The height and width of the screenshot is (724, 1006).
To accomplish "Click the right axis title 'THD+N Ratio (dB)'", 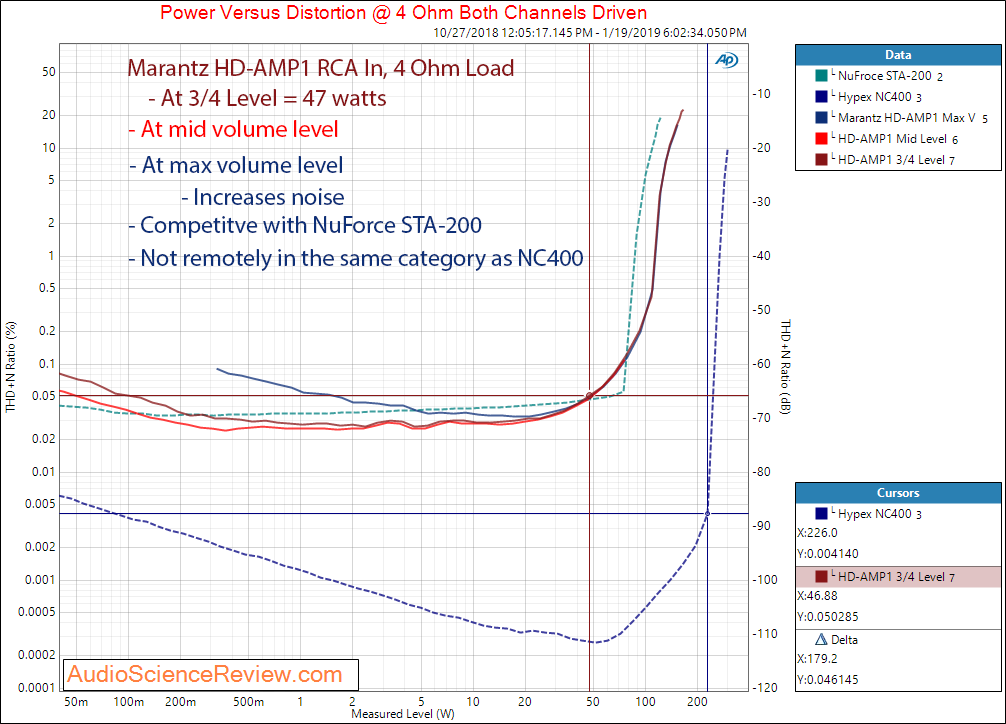I will (x=786, y=366).
